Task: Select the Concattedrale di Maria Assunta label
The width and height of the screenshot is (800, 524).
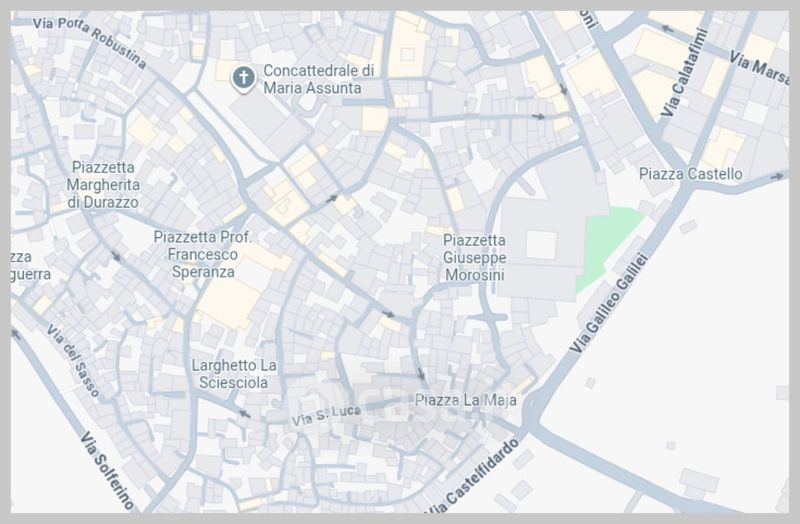Action: click(318, 79)
